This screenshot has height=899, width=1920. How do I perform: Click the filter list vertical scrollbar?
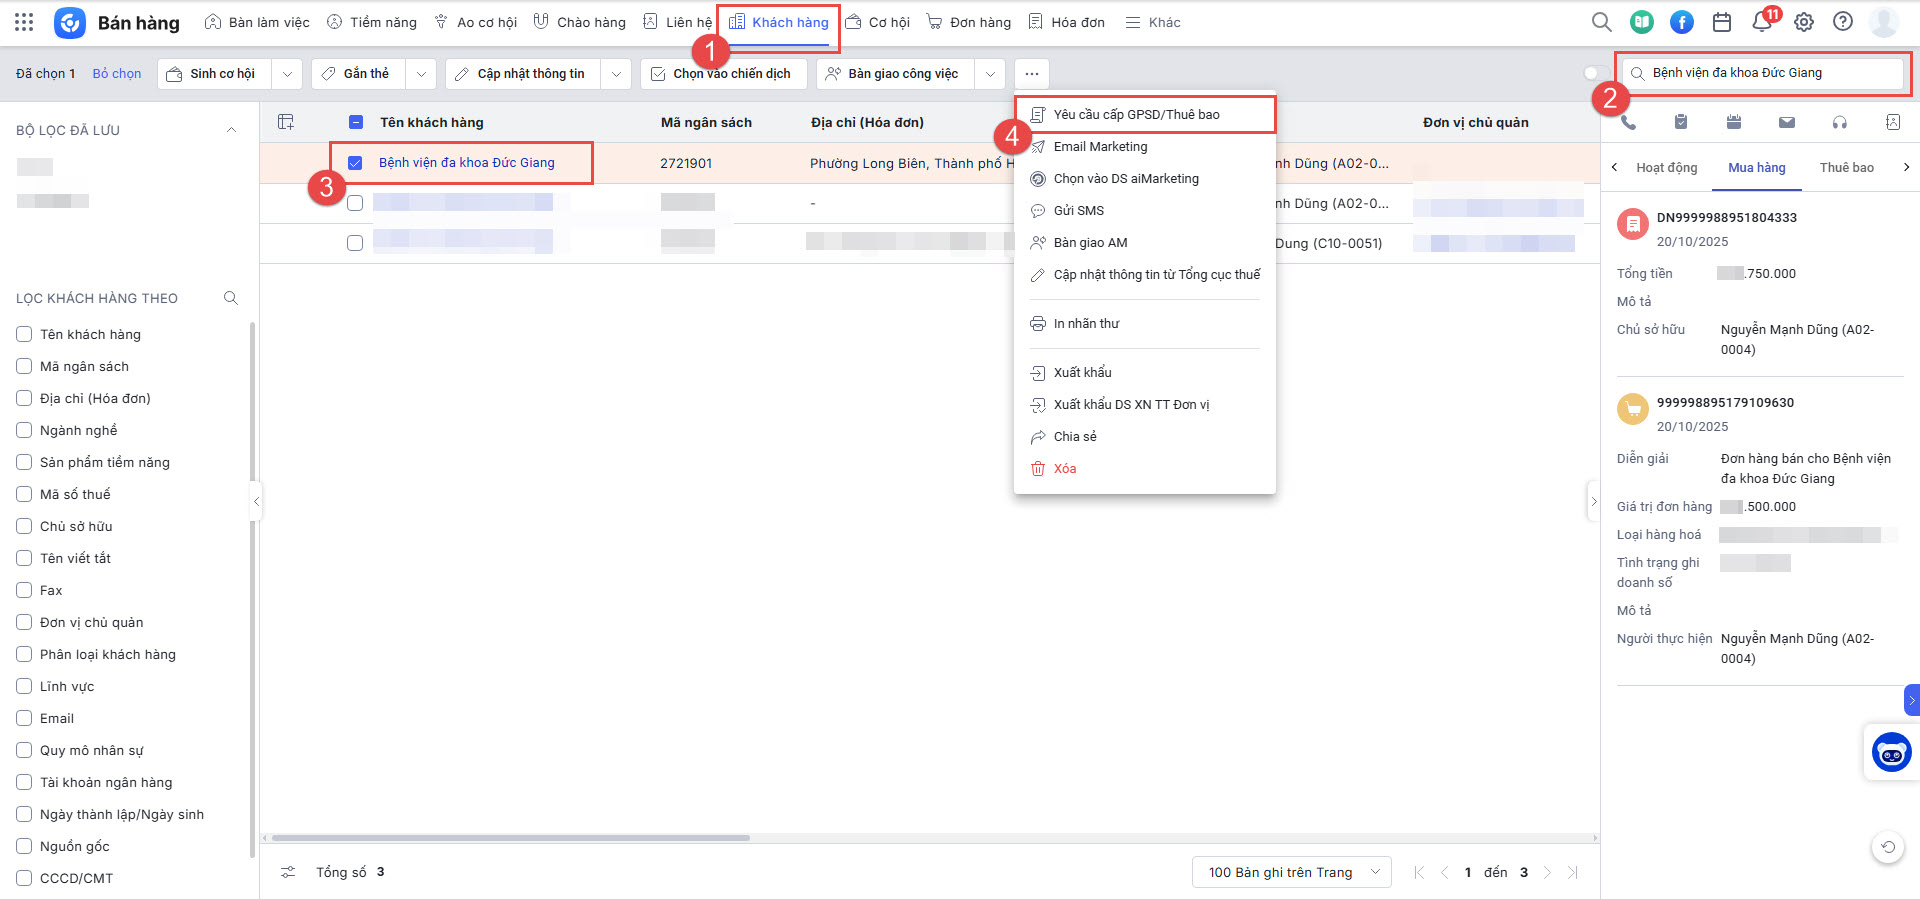click(x=252, y=590)
